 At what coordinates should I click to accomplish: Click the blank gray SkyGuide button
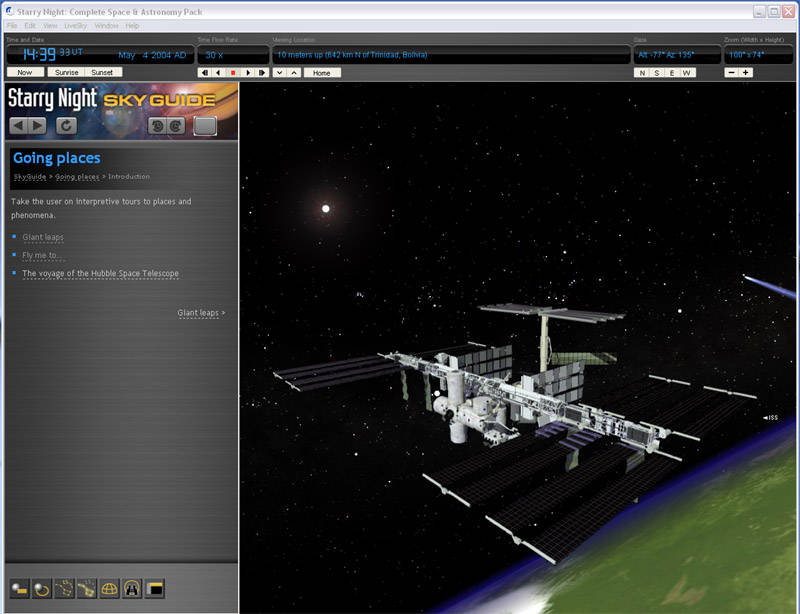[205, 126]
